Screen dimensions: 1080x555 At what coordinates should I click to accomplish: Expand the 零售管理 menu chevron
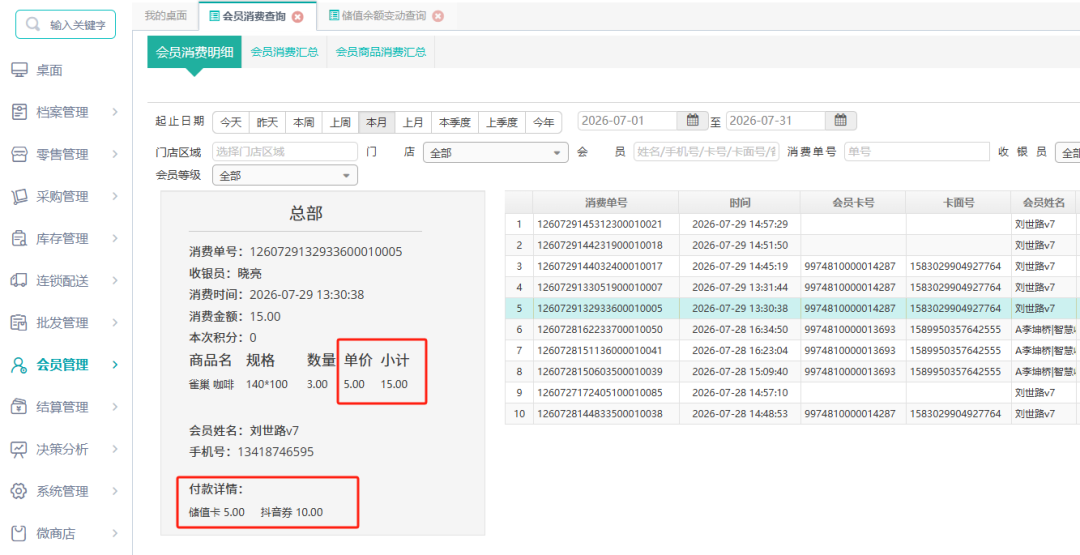point(115,154)
